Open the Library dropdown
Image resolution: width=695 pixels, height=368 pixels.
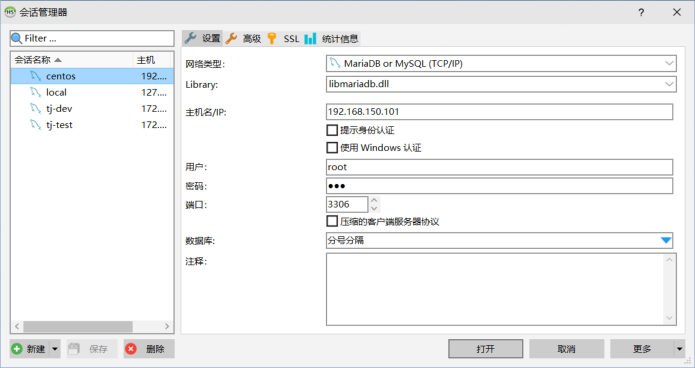(x=669, y=84)
